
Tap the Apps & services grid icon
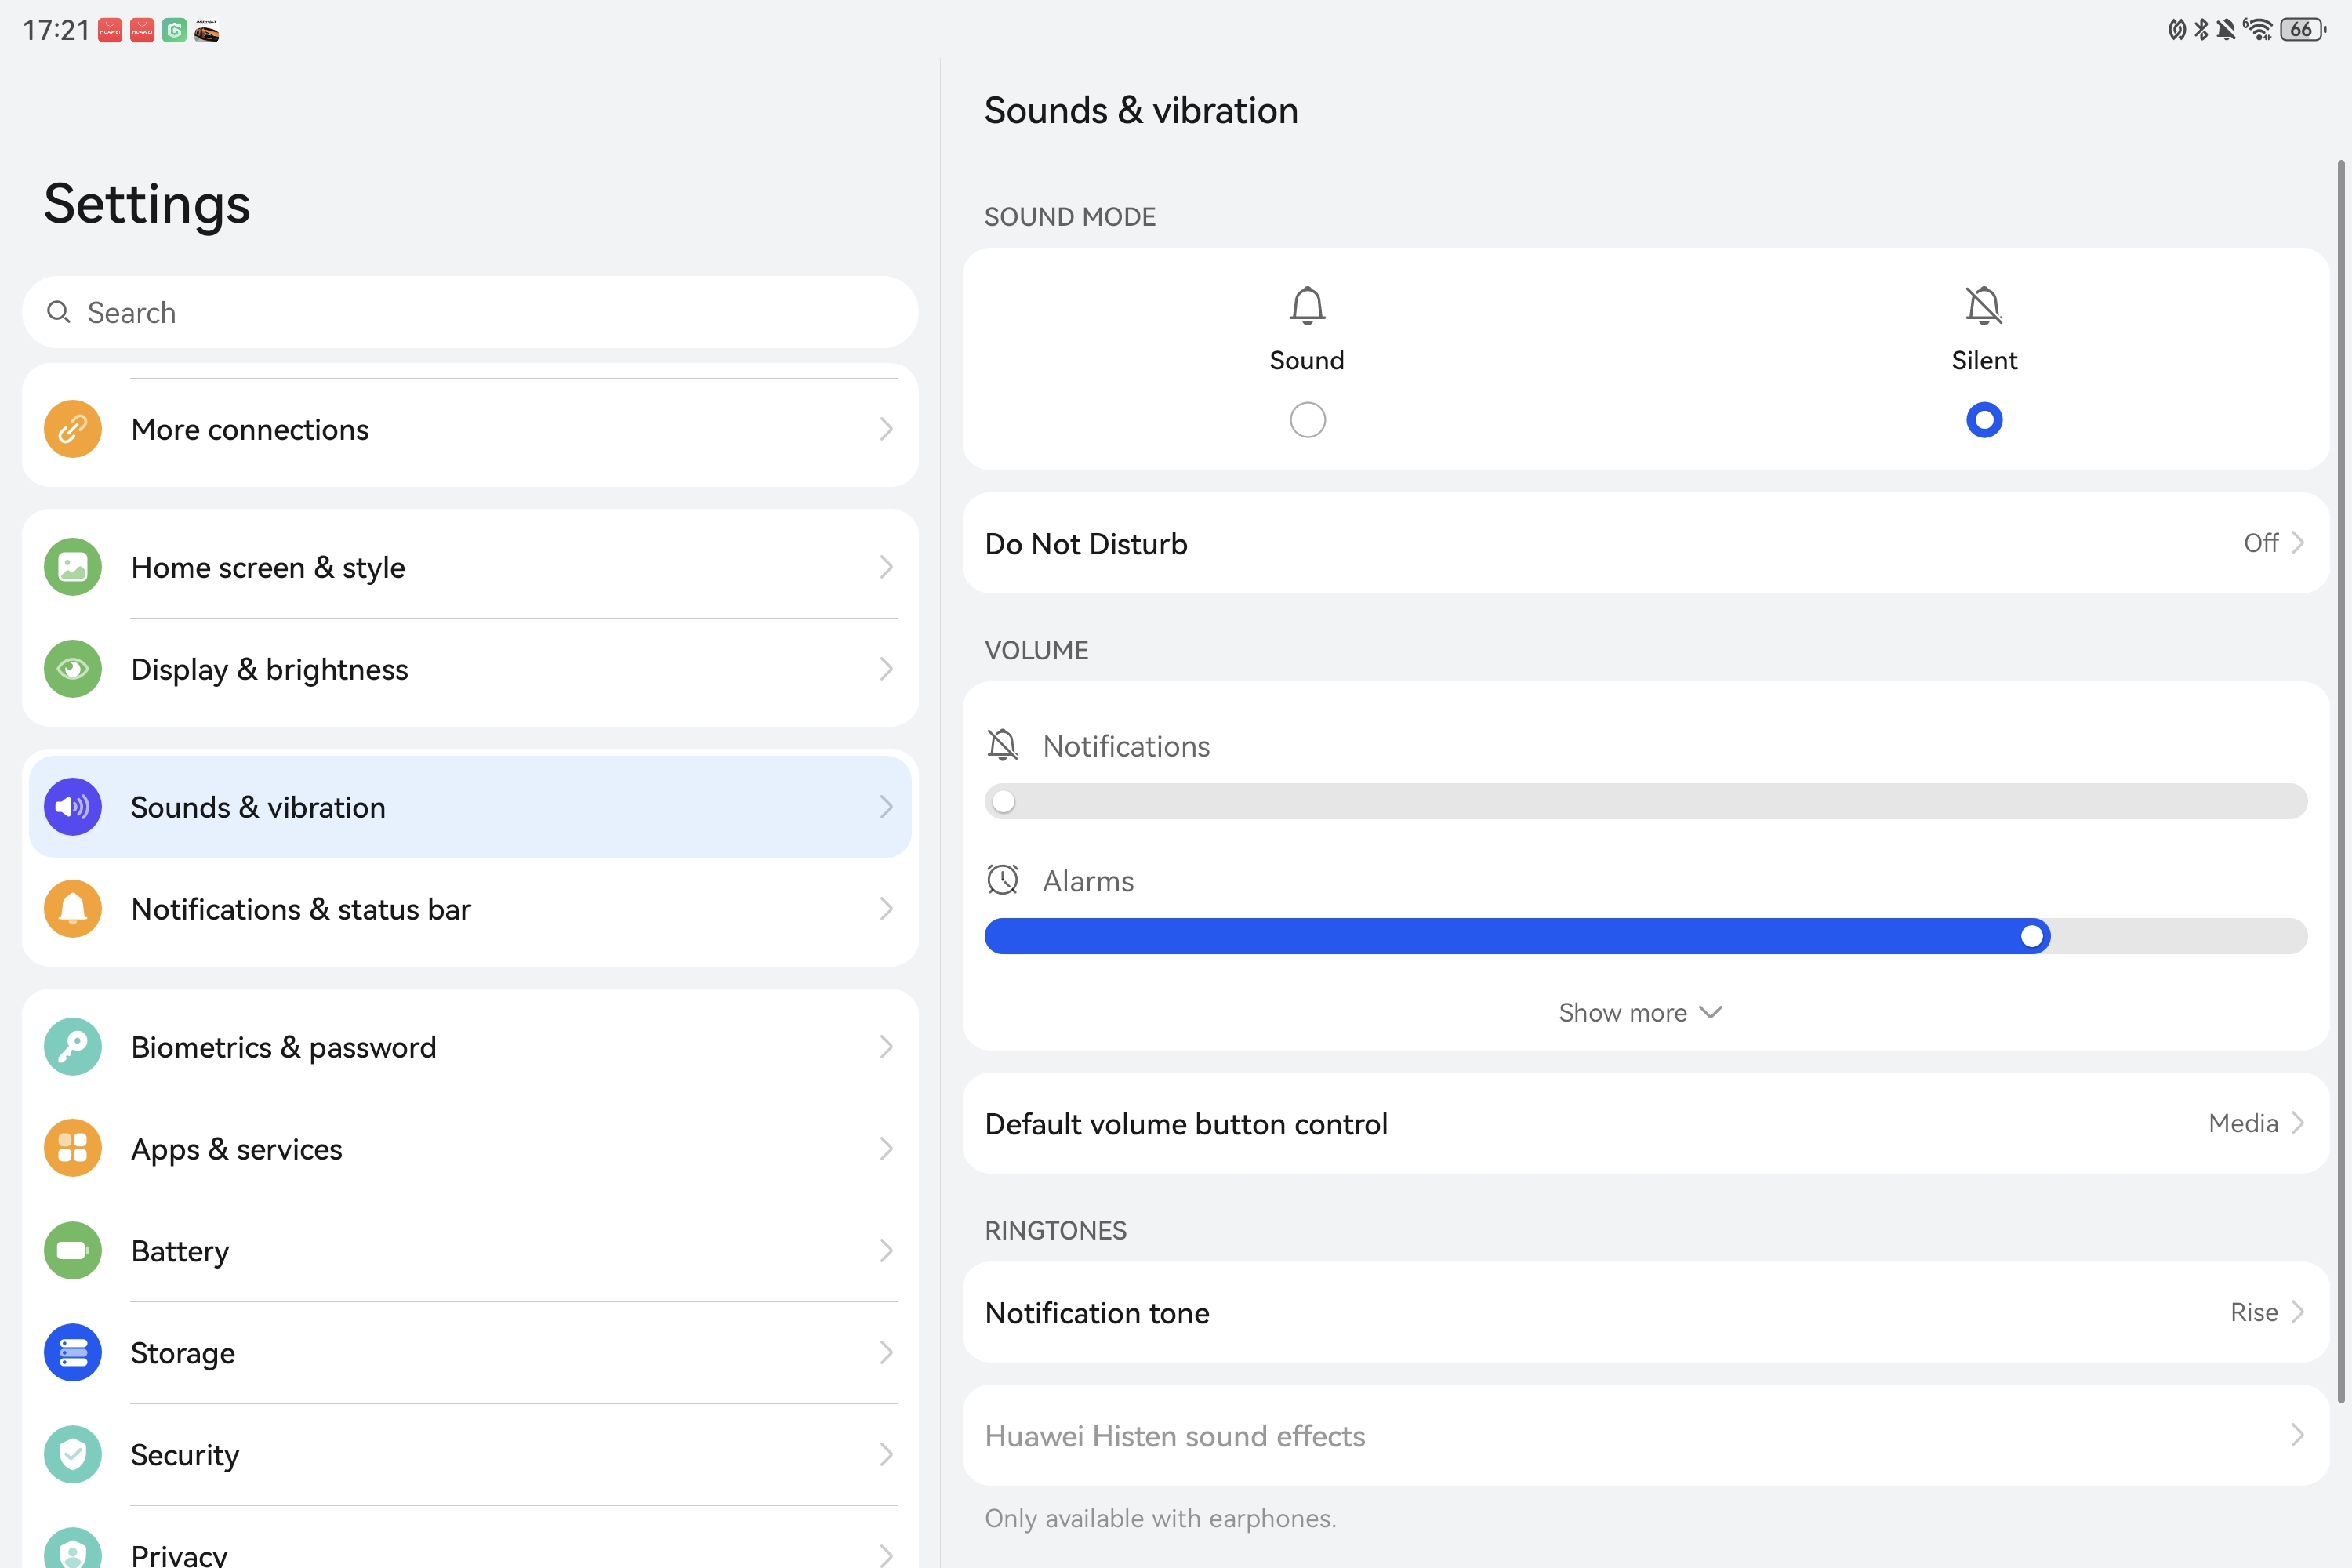tap(72, 1149)
